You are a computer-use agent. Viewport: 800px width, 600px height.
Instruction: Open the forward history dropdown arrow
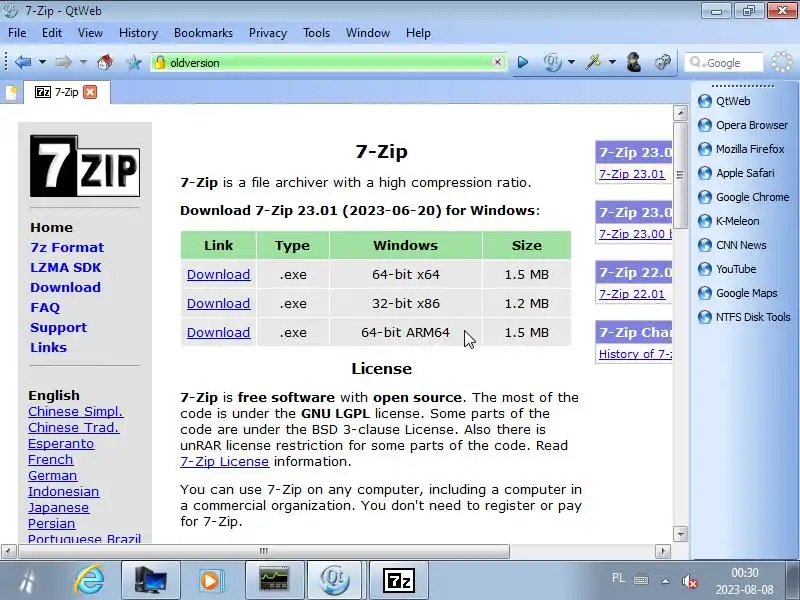coord(83,62)
